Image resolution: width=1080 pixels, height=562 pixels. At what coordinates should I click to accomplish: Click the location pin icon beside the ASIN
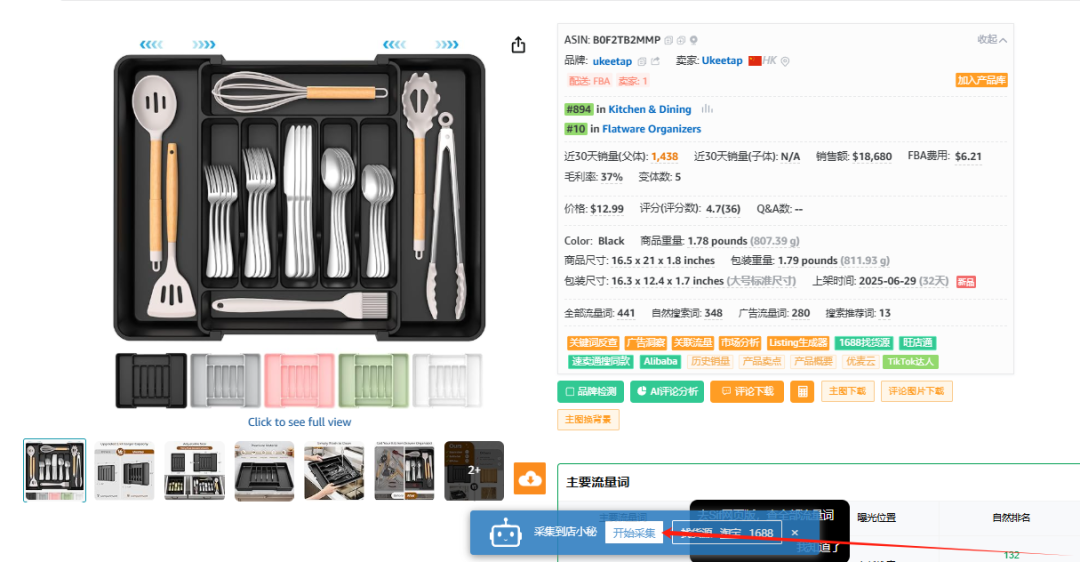[x=694, y=40]
